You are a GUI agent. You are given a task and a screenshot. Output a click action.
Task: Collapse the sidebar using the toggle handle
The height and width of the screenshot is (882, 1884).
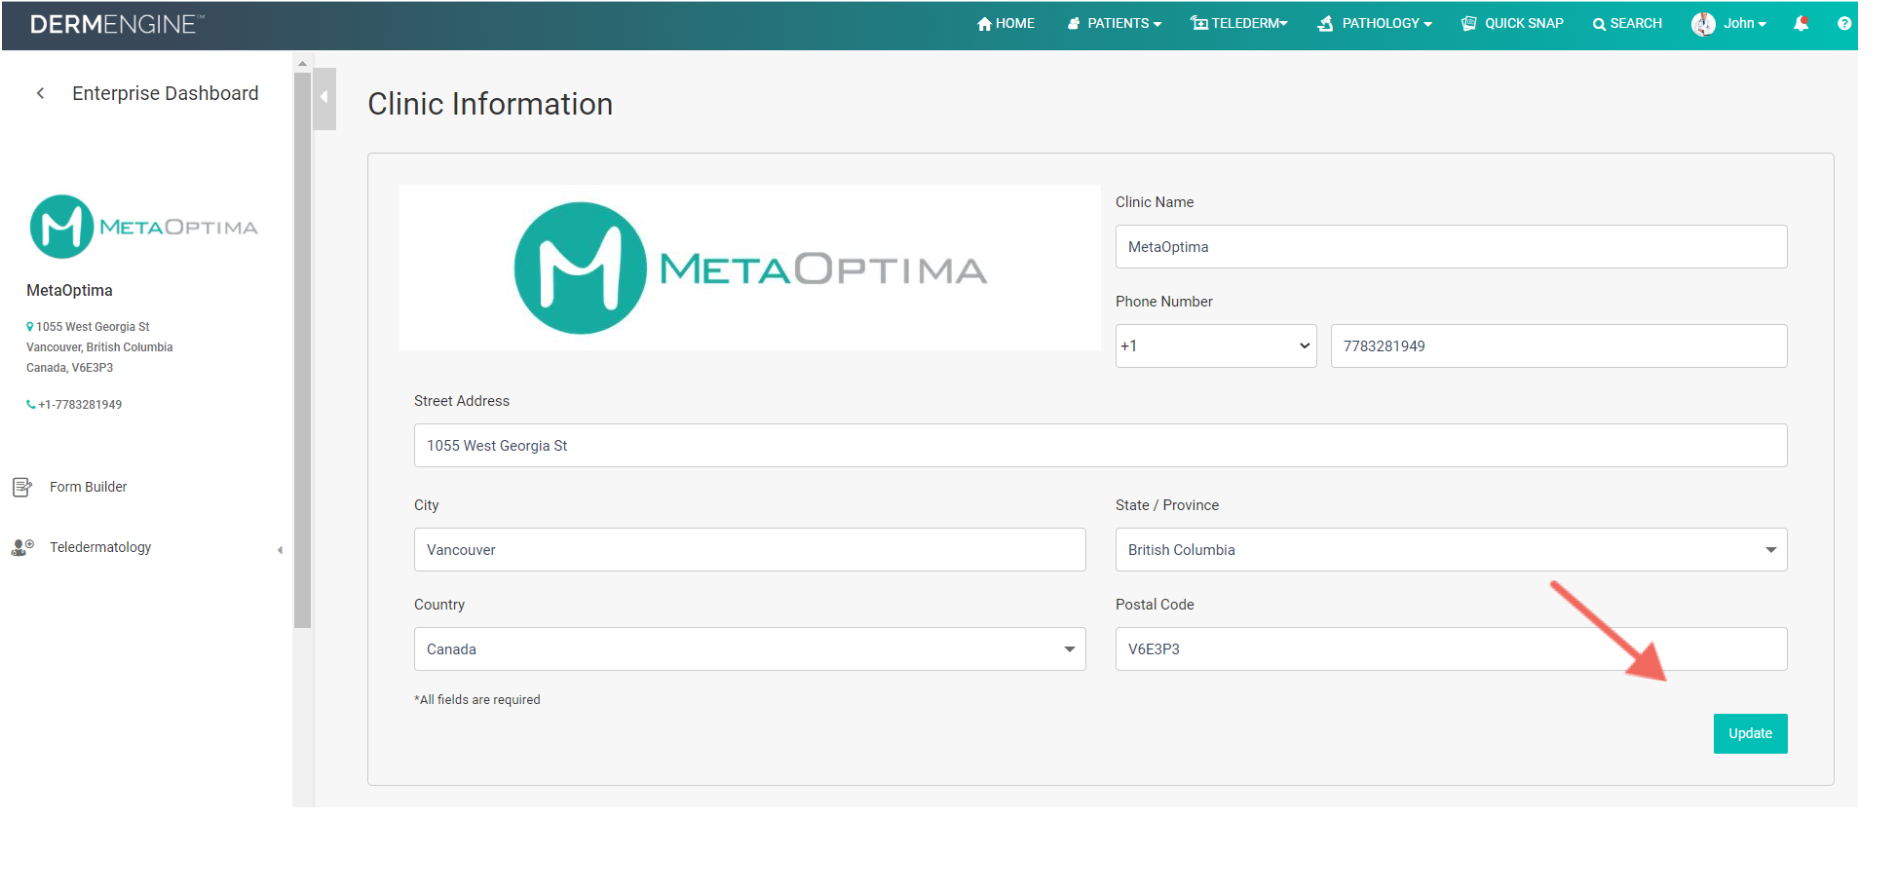point(324,98)
